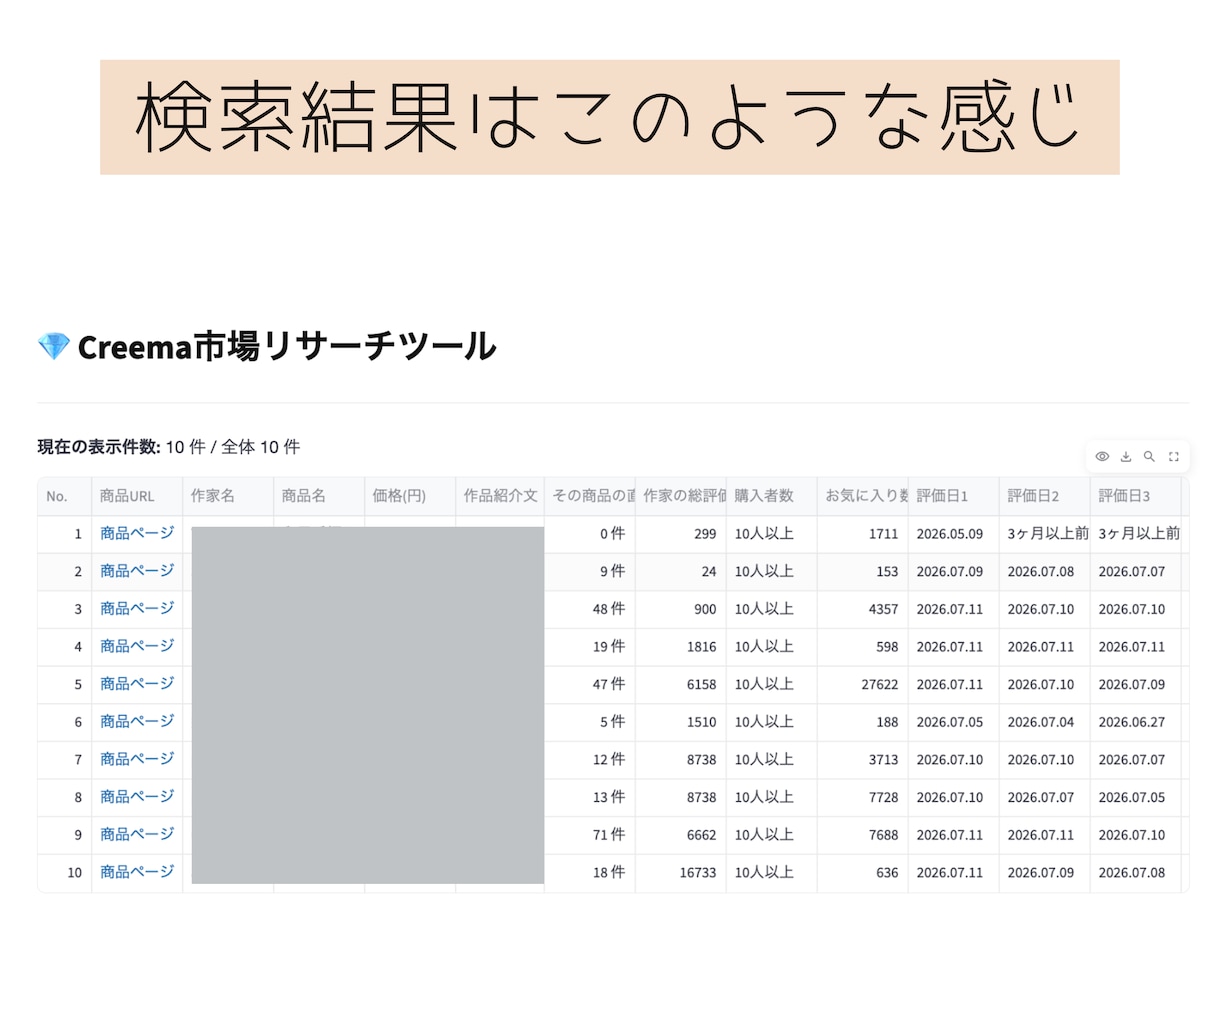The height and width of the screenshot is (1015, 1220).
Task: Select the cell showing 0 件
Action: coord(590,534)
